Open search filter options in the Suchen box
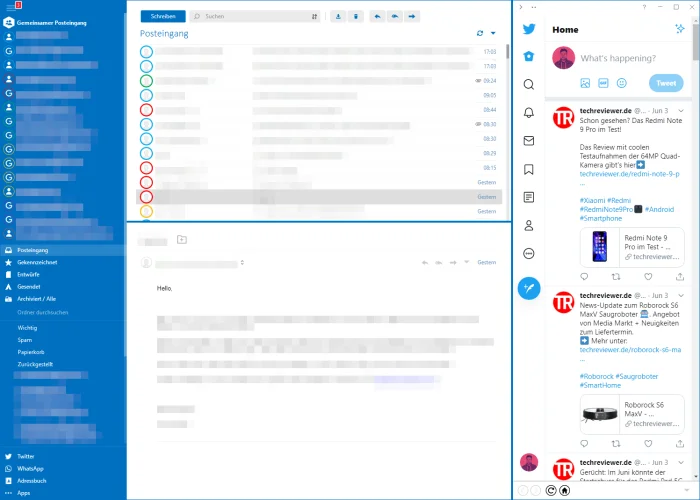The height and width of the screenshot is (500, 700). coord(314,17)
